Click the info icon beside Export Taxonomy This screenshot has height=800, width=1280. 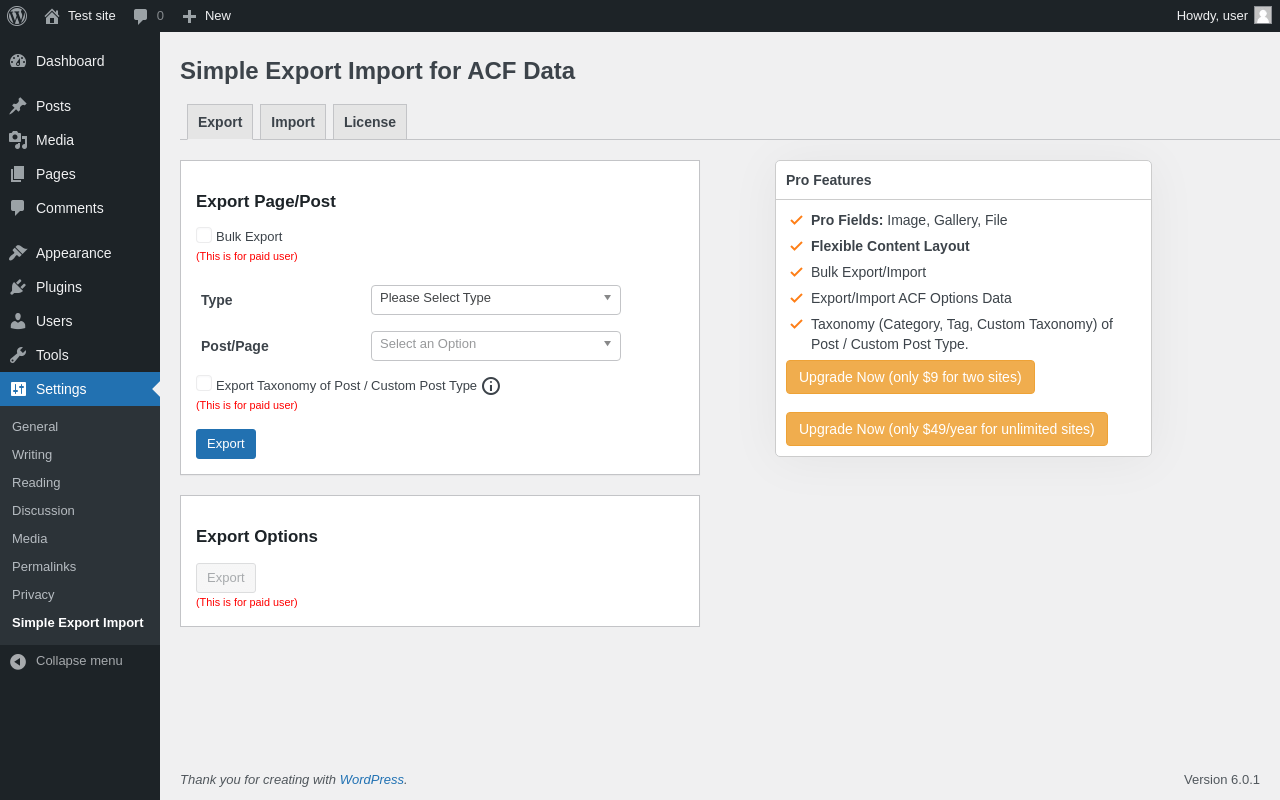pos(491,386)
